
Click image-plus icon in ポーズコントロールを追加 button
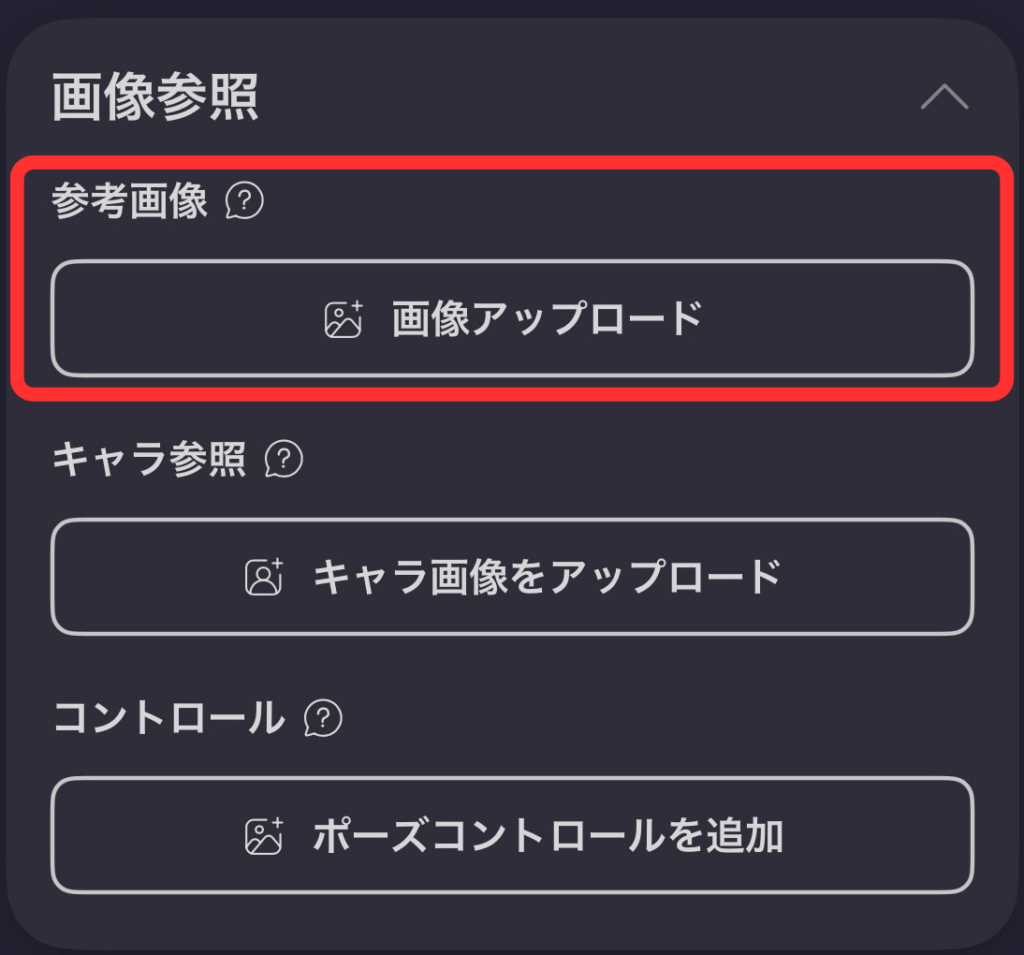coord(265,836)
